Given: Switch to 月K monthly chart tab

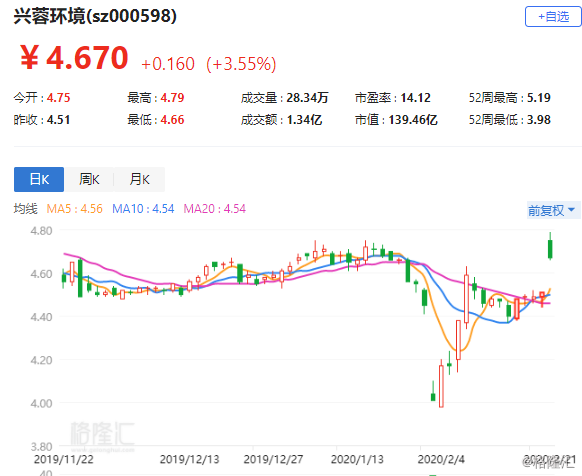Looking at the screenshot, I should click(x=139, y=179).
